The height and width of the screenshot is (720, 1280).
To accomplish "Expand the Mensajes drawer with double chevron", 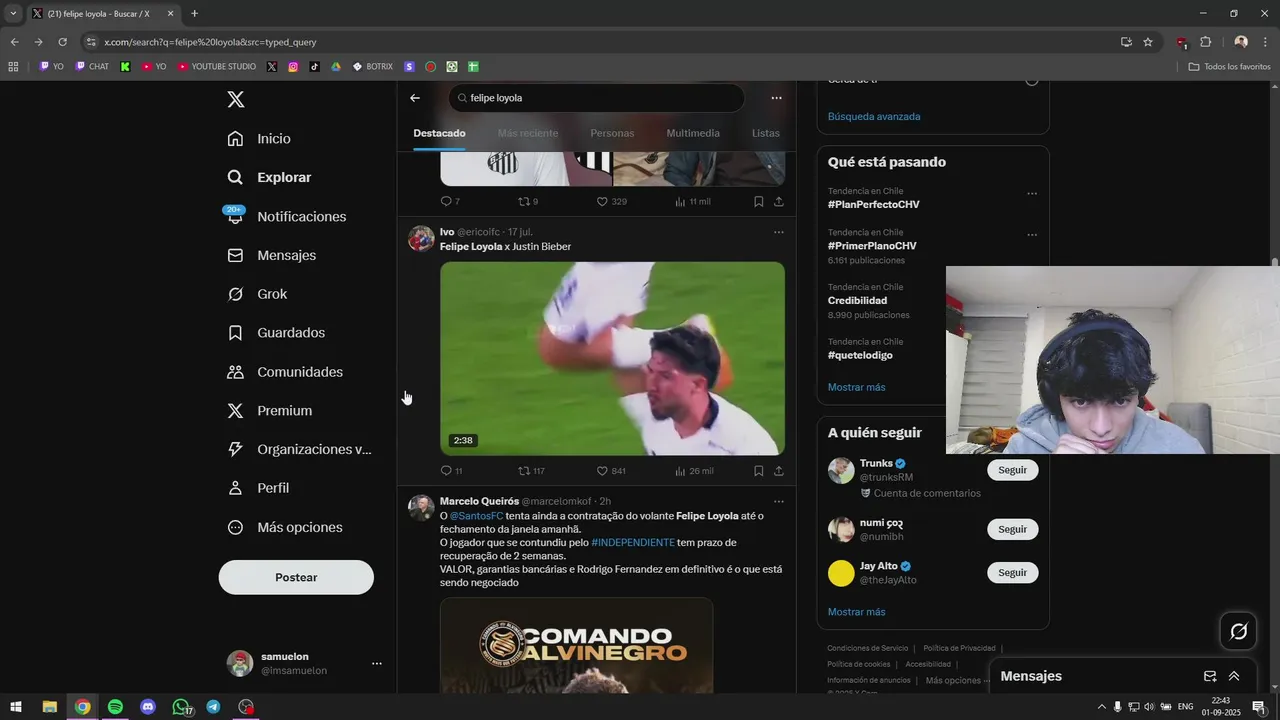I will click(1234, 676).
